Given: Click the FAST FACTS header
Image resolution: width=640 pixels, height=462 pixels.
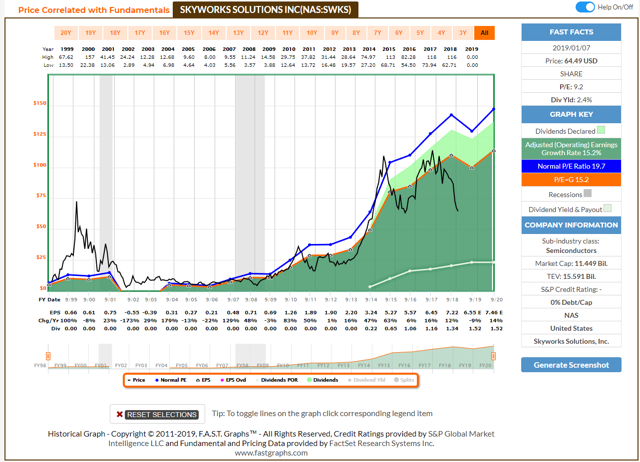Looking at the screenshot, I should [x=571, y=32].
